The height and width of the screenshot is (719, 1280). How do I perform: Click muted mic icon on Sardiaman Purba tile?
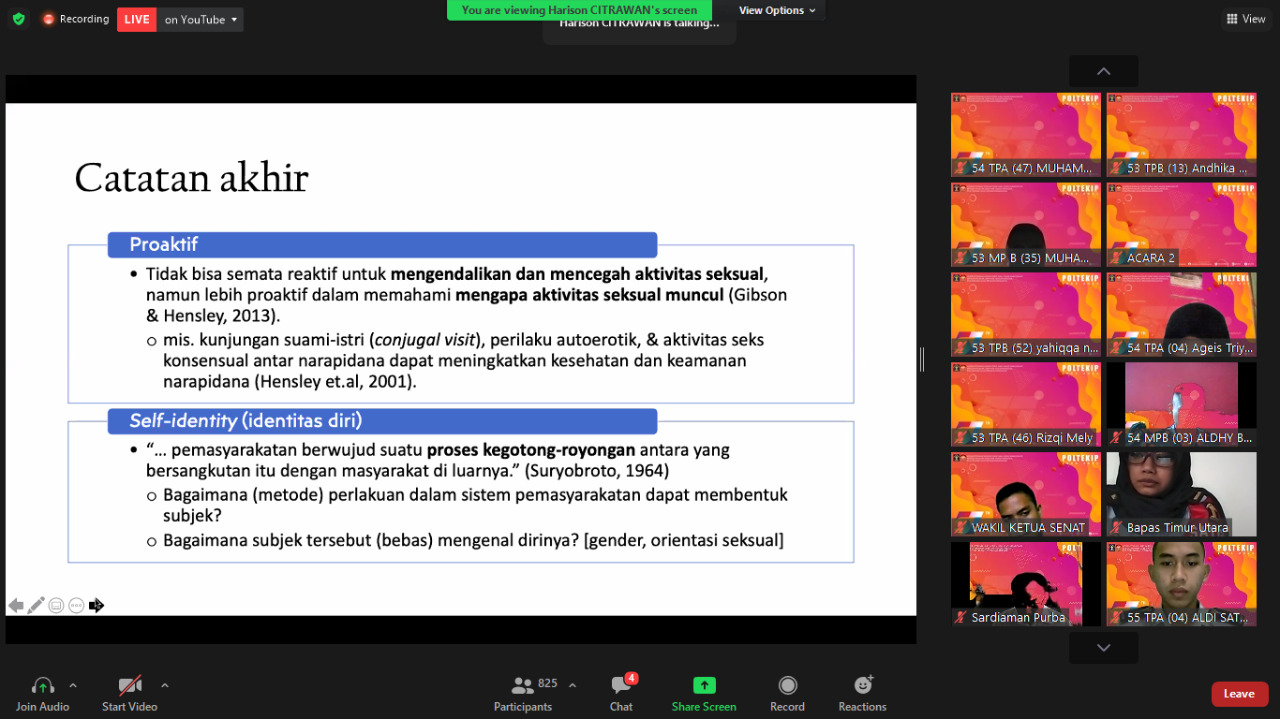[x=962, y=617]
